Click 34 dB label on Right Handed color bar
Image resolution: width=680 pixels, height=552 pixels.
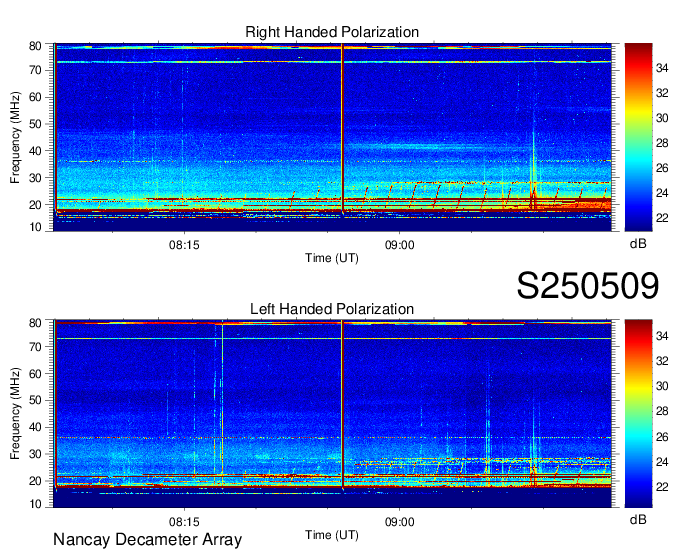(662, 68)
